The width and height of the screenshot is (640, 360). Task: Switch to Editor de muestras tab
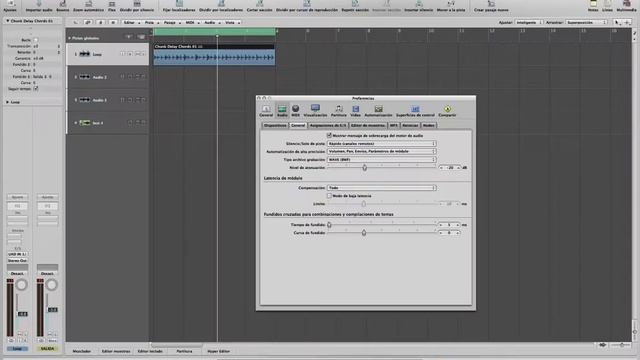point(368,125)
